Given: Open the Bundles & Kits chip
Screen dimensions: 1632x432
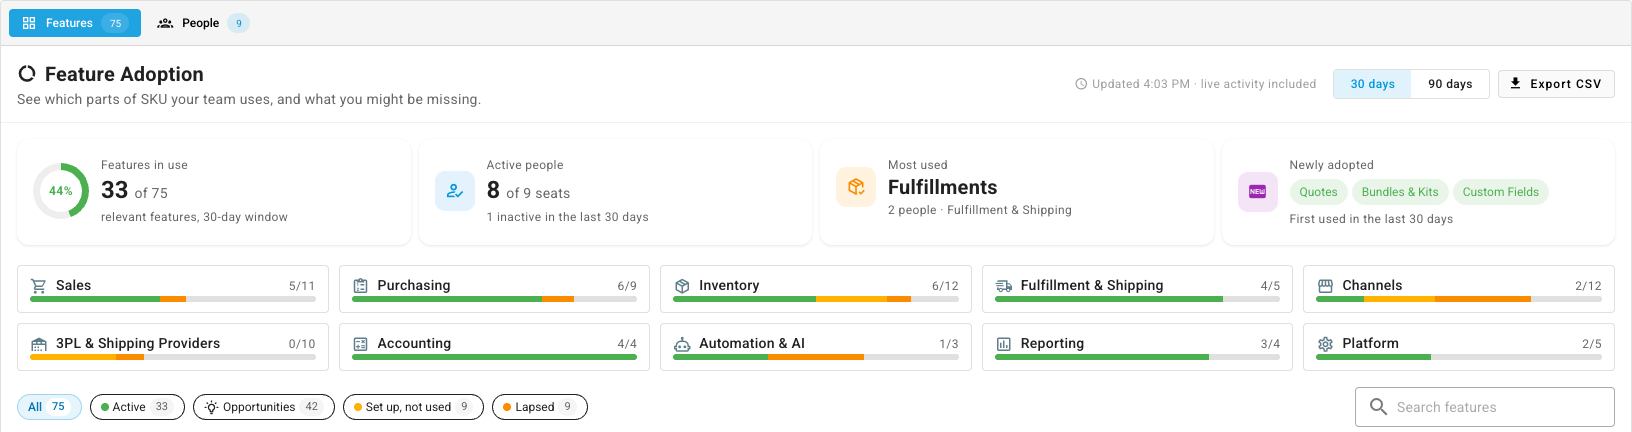Looking at the screenshot, I should [1400, 192].
